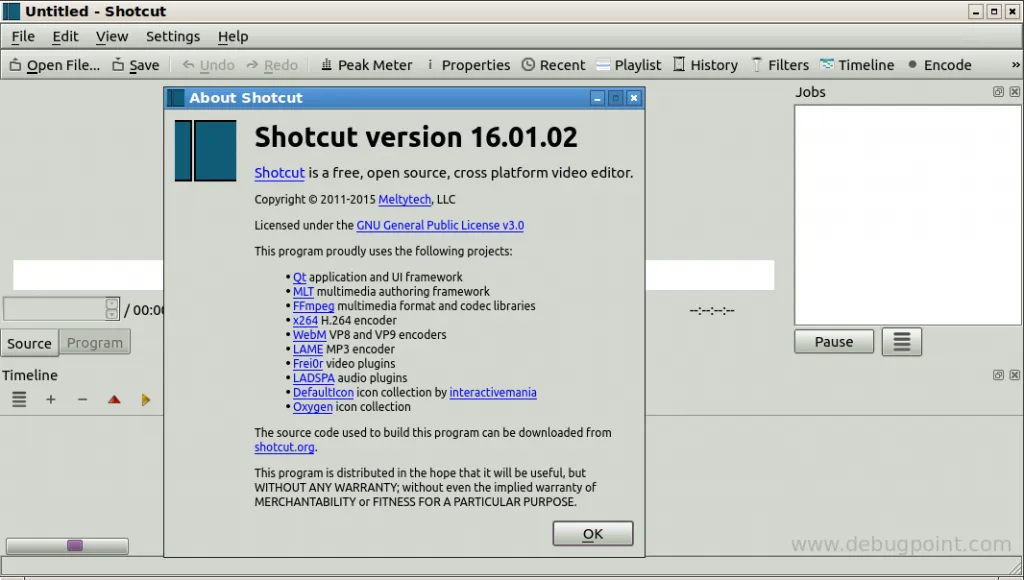Show the Properties panel
The height and width of the screenshot is (580, 1024).
pos(468,65)
